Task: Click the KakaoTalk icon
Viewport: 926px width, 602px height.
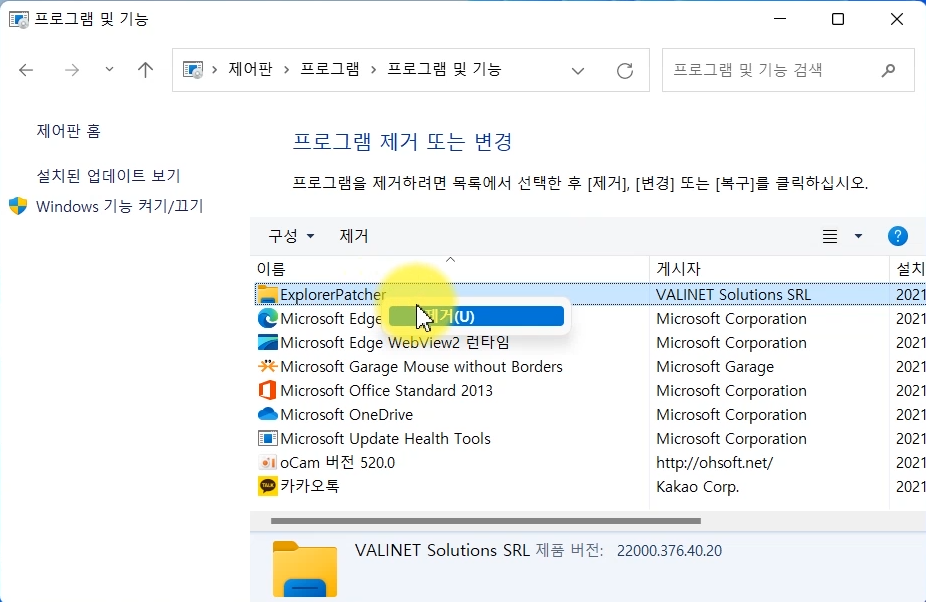Action: pyautogui.click(x=268, y=486)
